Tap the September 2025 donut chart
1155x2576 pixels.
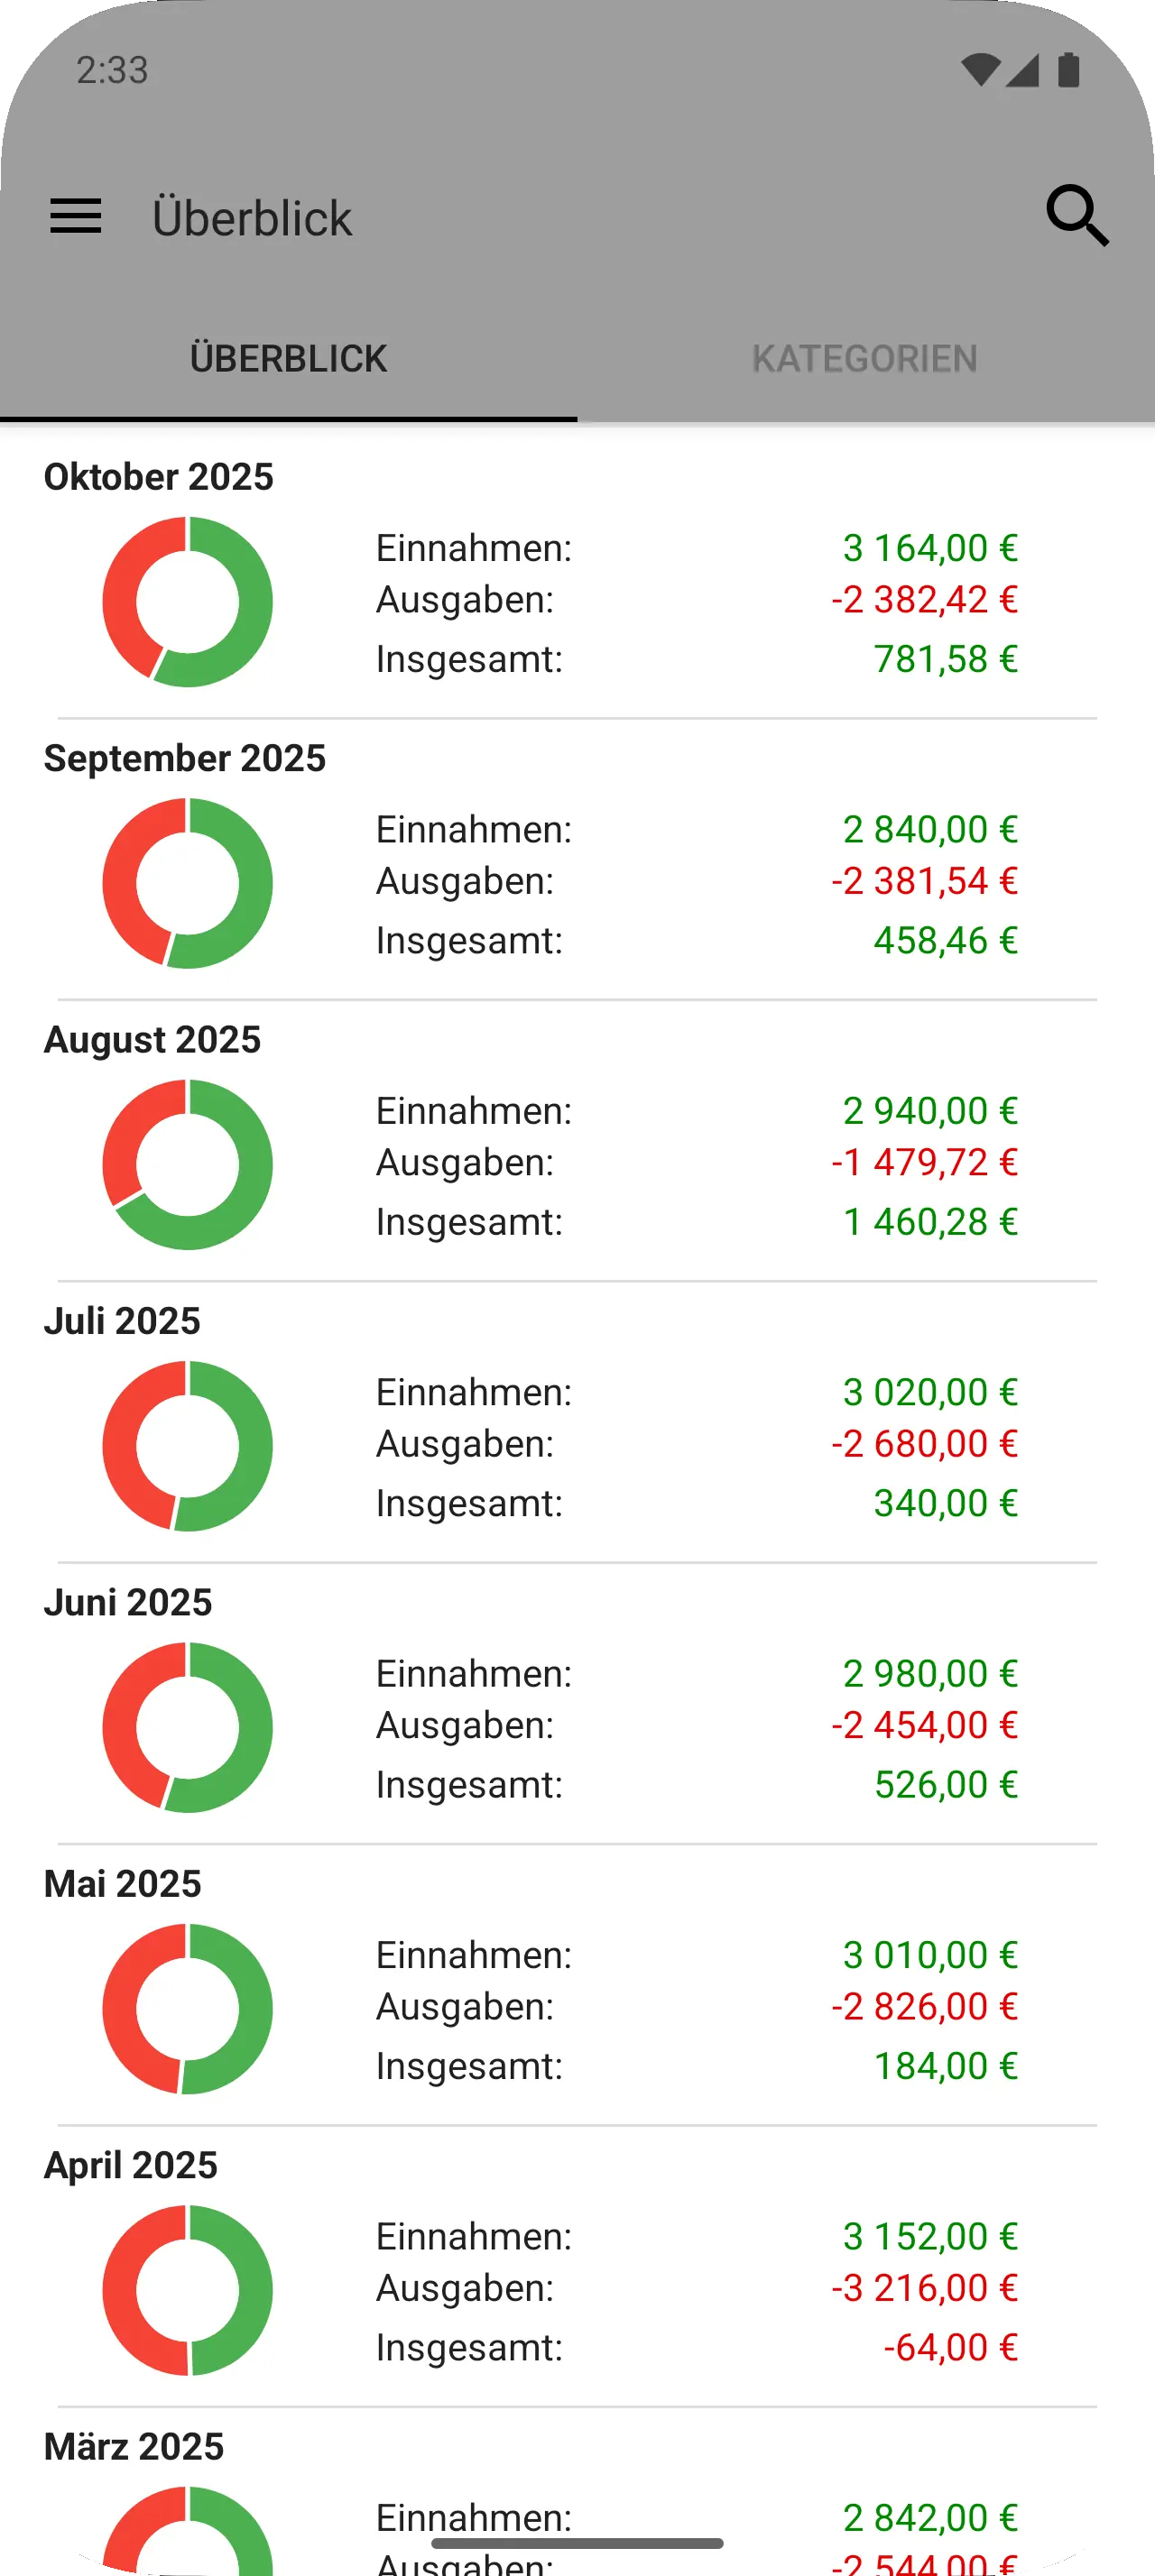[x=187, y=883]
